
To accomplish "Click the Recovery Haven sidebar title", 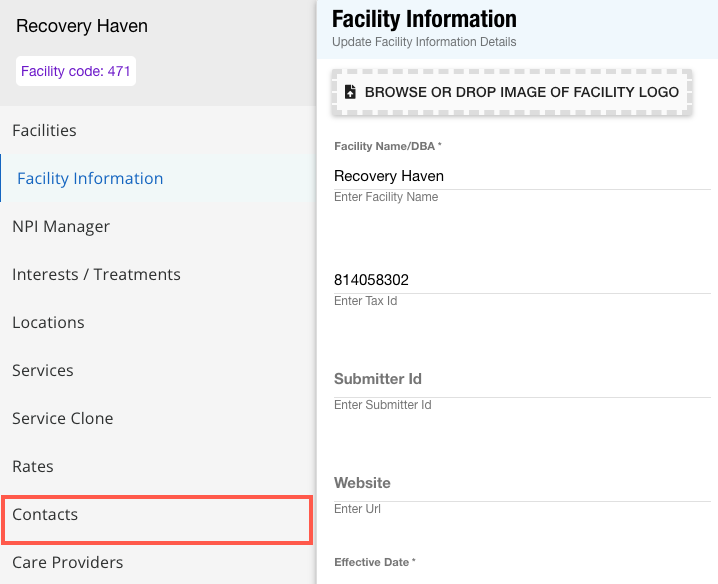I will pos(82,26).
